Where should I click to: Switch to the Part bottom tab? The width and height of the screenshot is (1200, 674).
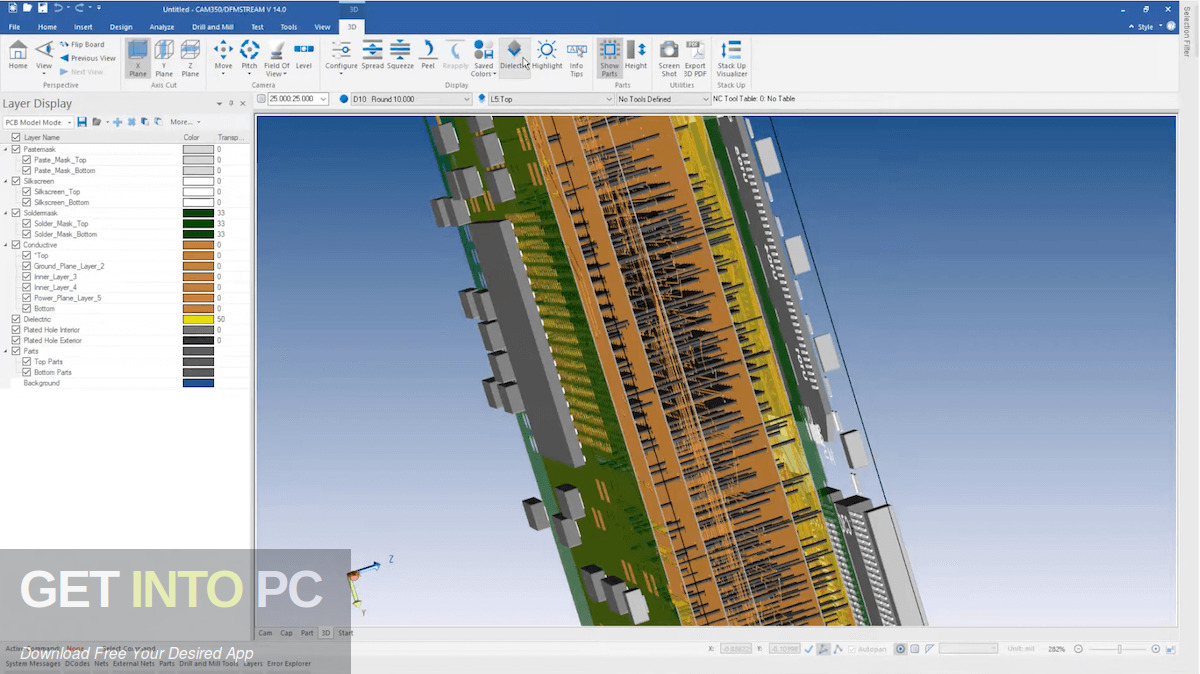pyautogui.click(x=307, y=633)
